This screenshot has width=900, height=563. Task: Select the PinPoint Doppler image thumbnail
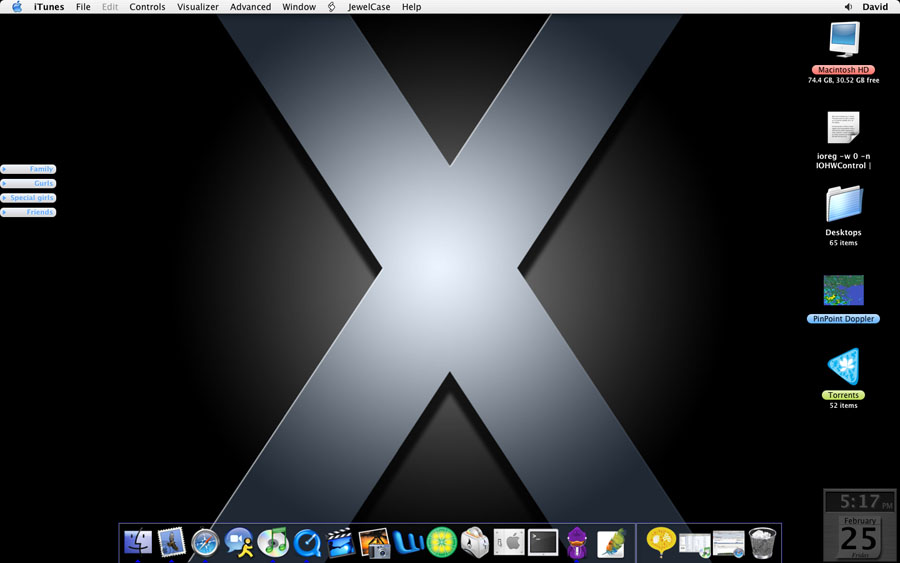[x=843, y=290]
